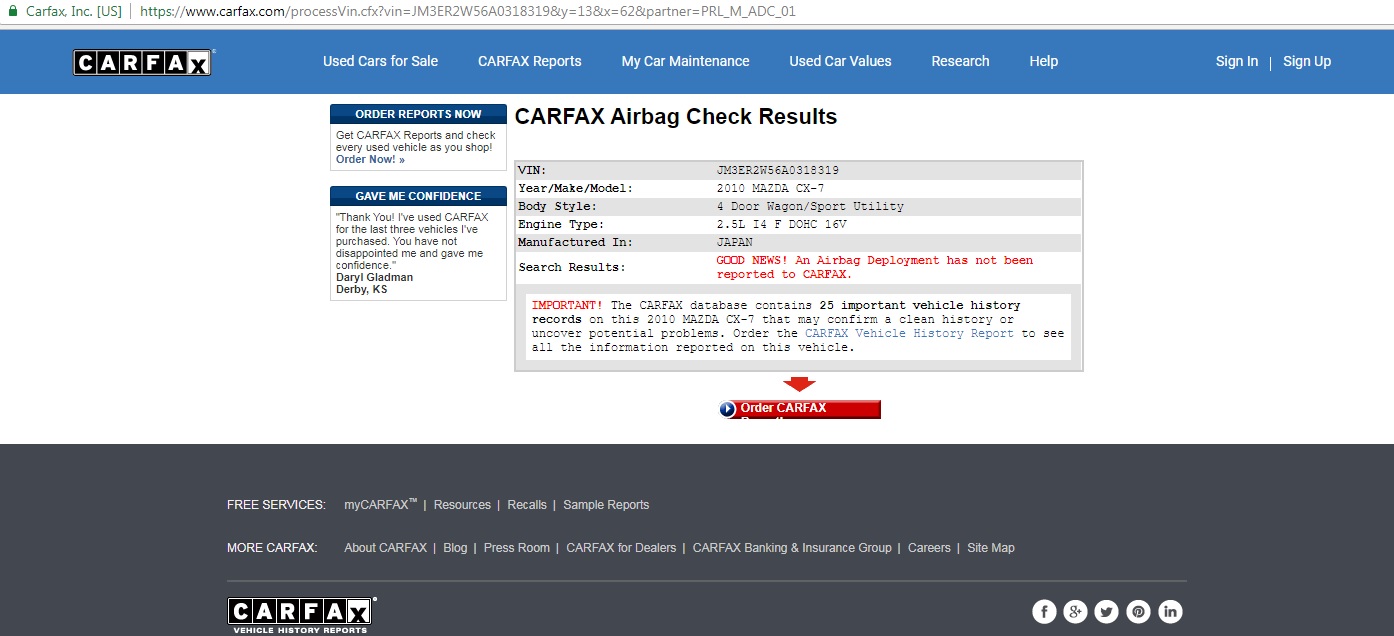Viewport: 1394px width, 636px height.
Task: Open the Twitter social icon
Action: [x=1106, y=611]
